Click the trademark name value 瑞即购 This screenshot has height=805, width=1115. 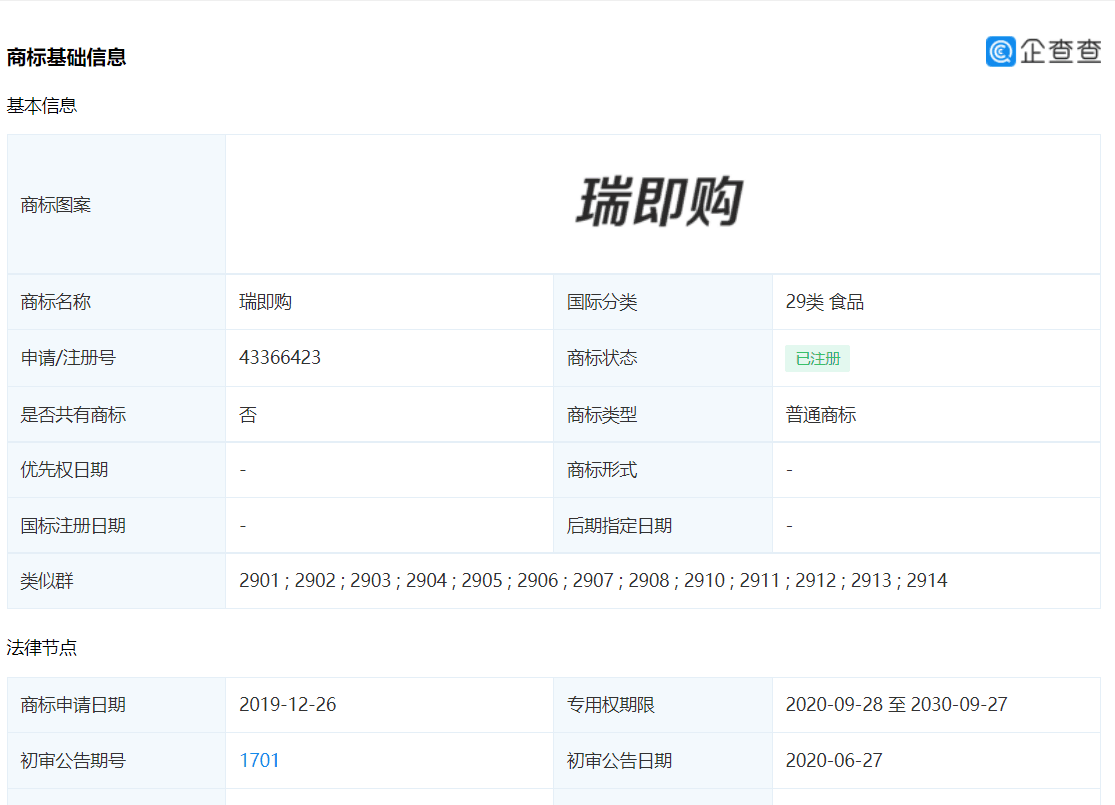point(265,302)
